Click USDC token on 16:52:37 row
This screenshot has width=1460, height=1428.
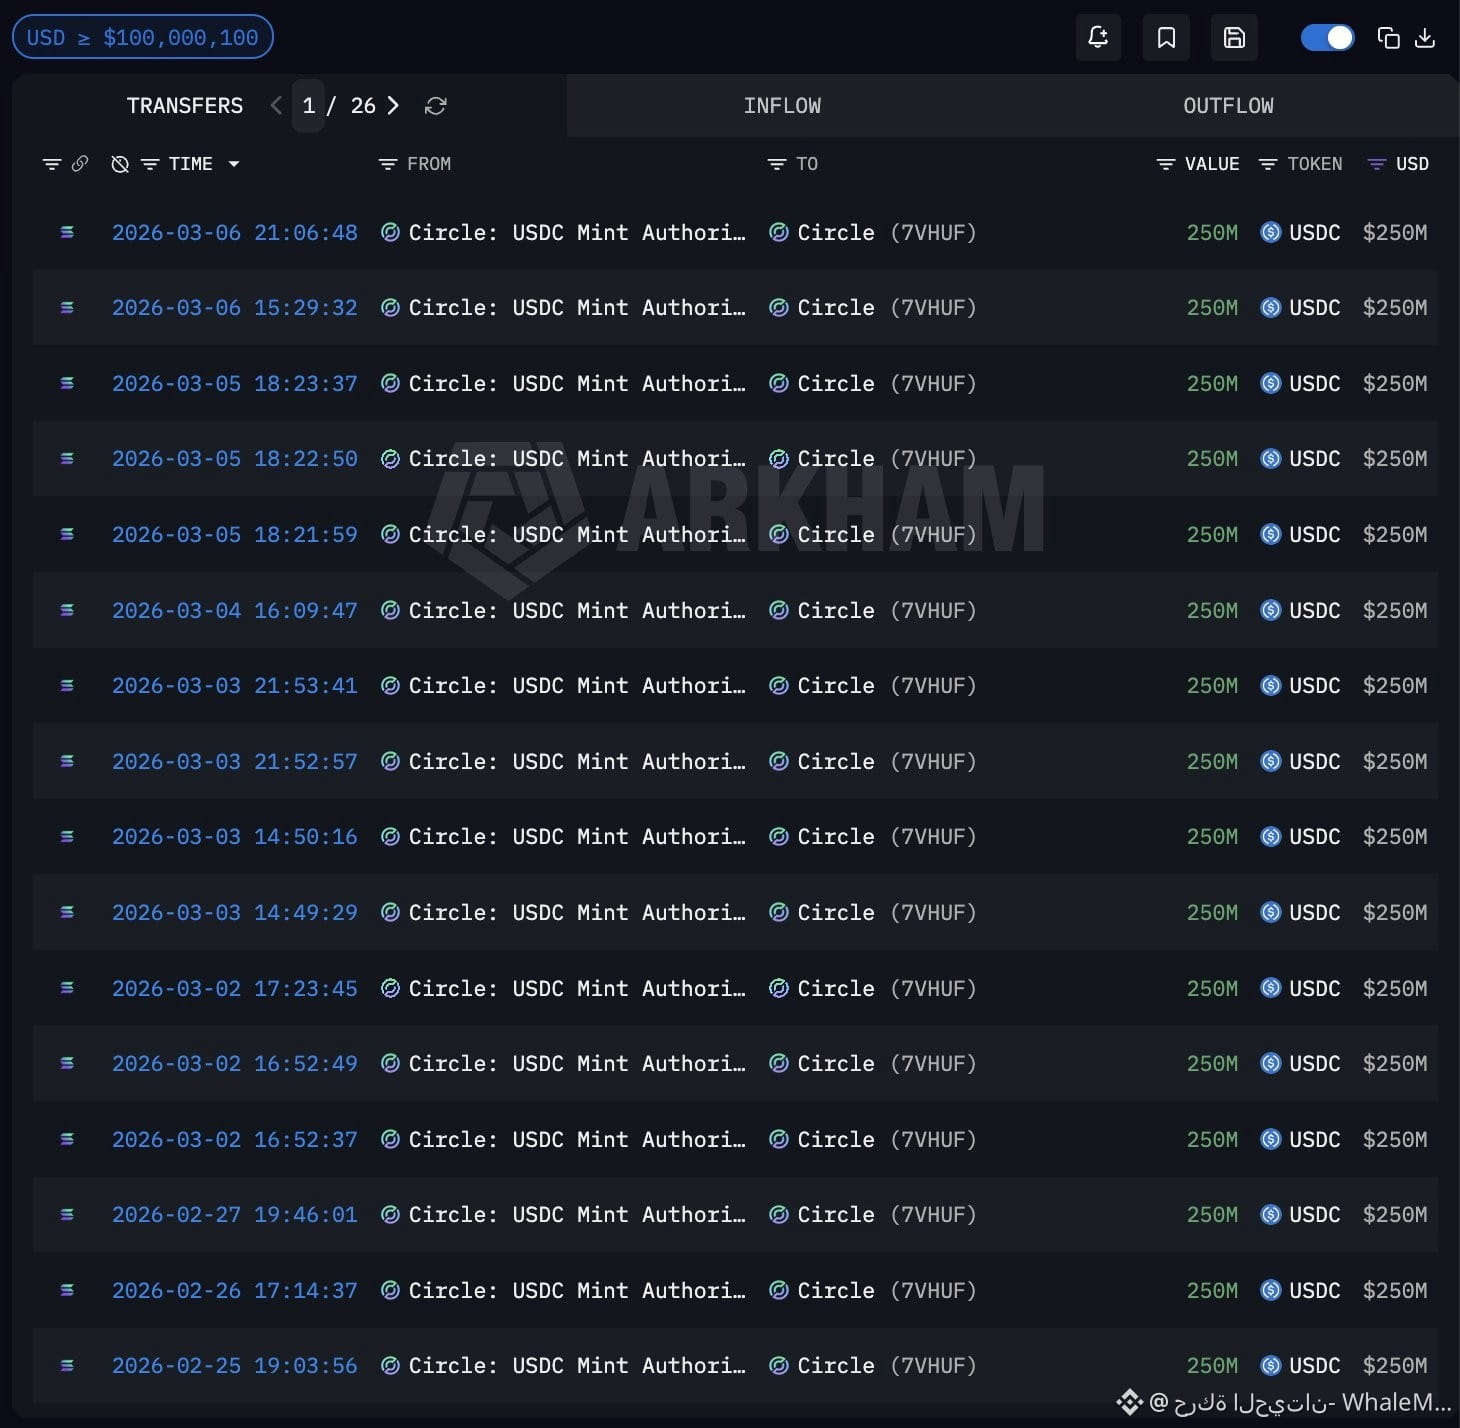tap(1314, 1139)
